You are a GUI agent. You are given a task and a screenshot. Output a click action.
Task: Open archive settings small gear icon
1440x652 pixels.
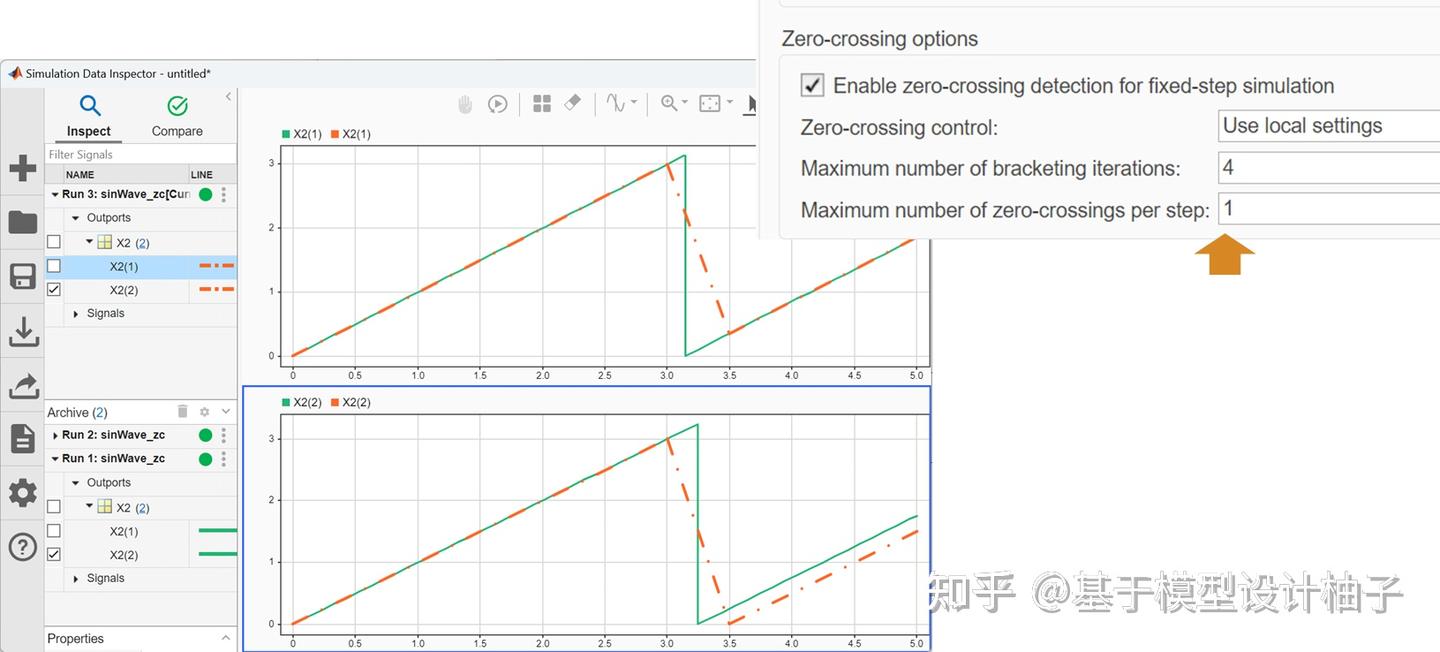[204, 412]
